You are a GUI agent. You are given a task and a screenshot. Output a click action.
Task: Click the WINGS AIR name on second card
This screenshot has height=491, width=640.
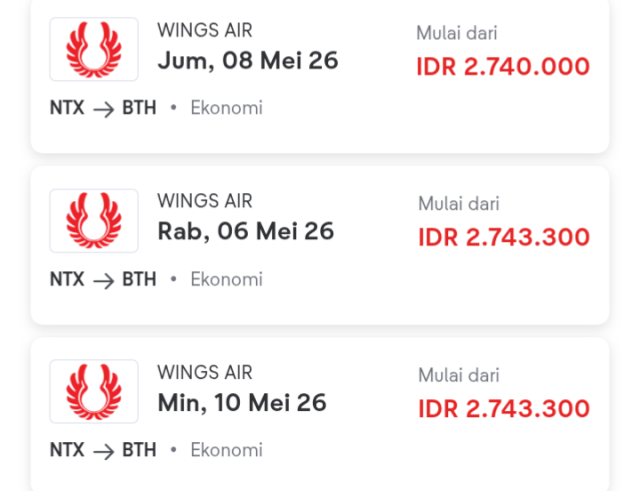[x=205, y=201]
